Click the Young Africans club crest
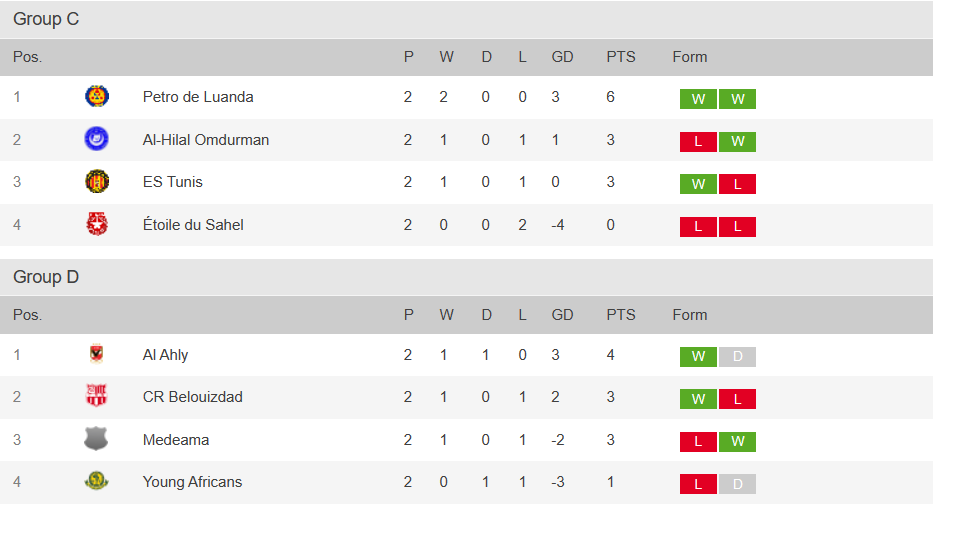This screenshot has width=960, height=535. tap(97, 482)
